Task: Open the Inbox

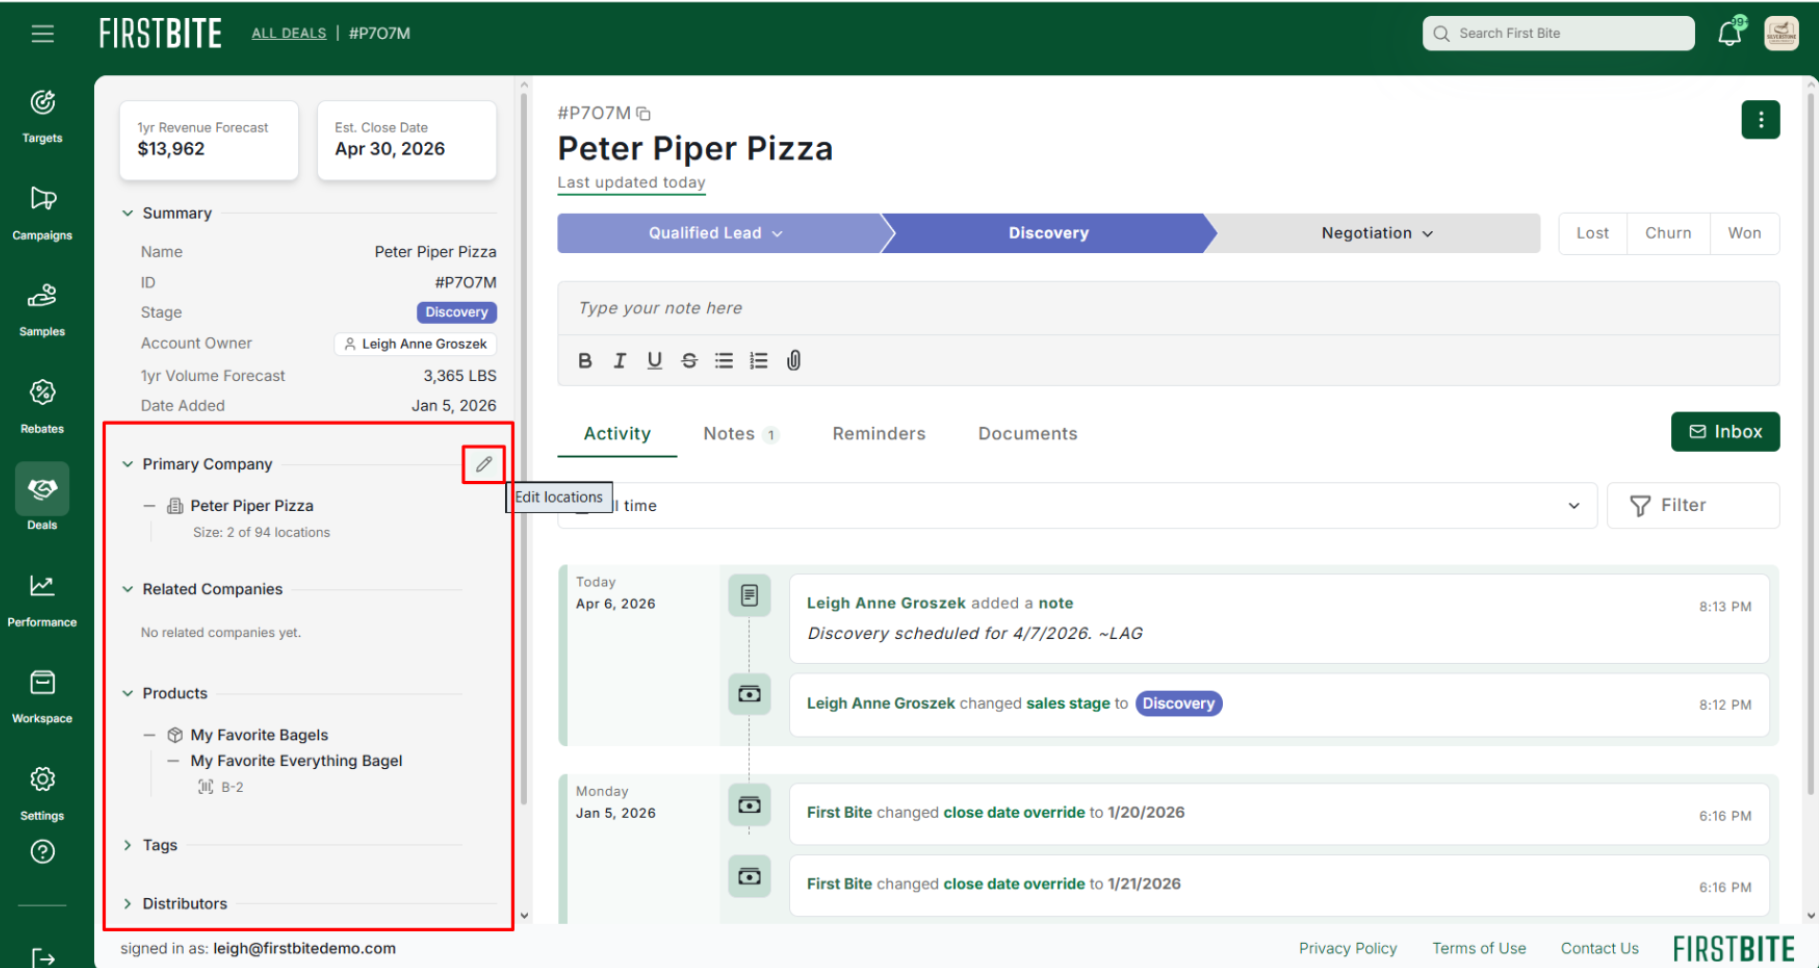Action: tap(1725, 432)
